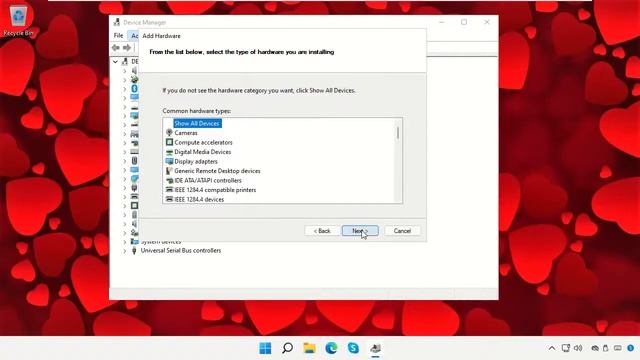This screenshot has height=360, width=640.
Task: Open the Action menu in Device Manager
Action: [134, 36]
